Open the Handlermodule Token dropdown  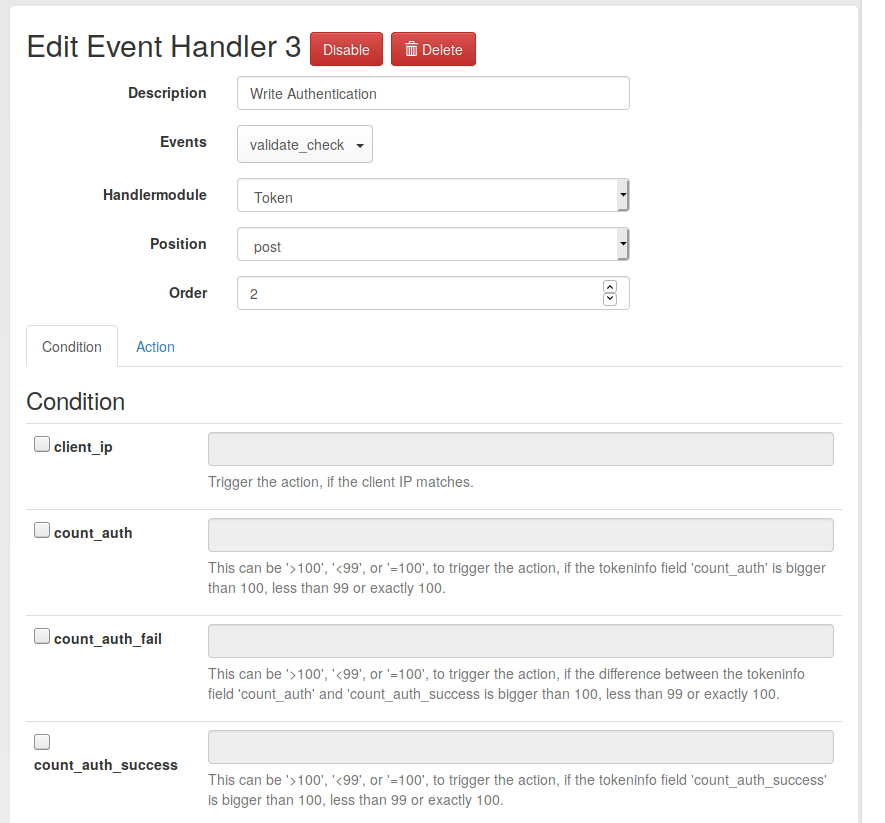[433, 195]
